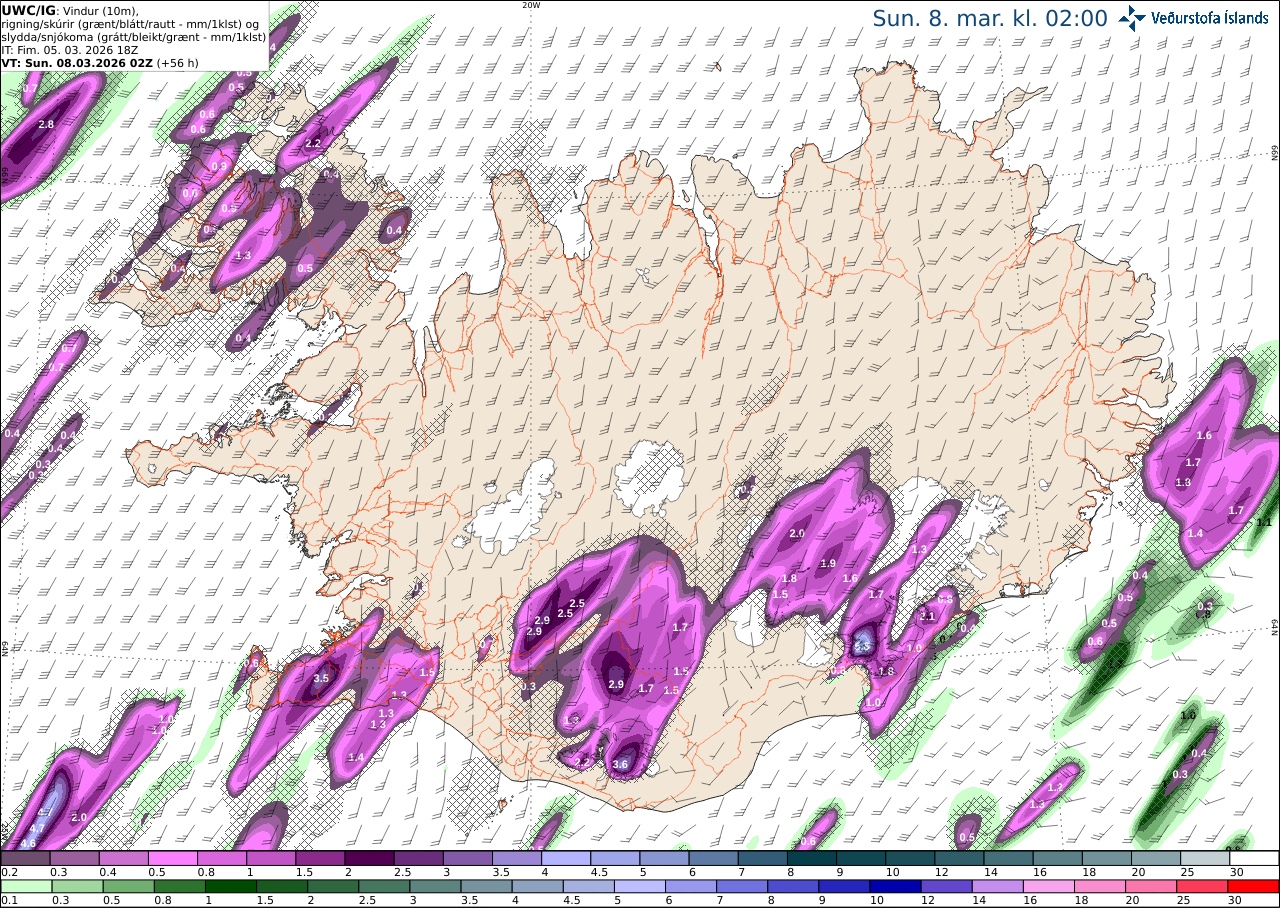Select the snow legend swatch labeled 12
Viewport: 1280px width, 908px height.
point(960,858)
